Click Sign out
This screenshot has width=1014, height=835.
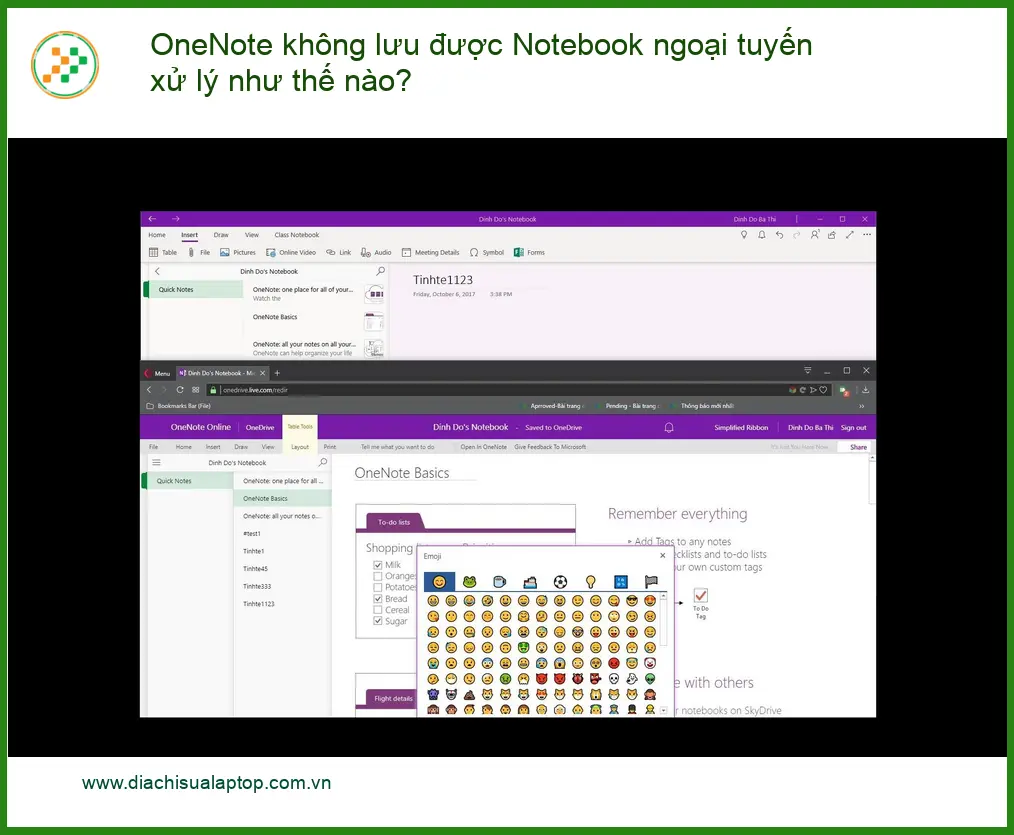pyautogui.click(x=854, y=428)
